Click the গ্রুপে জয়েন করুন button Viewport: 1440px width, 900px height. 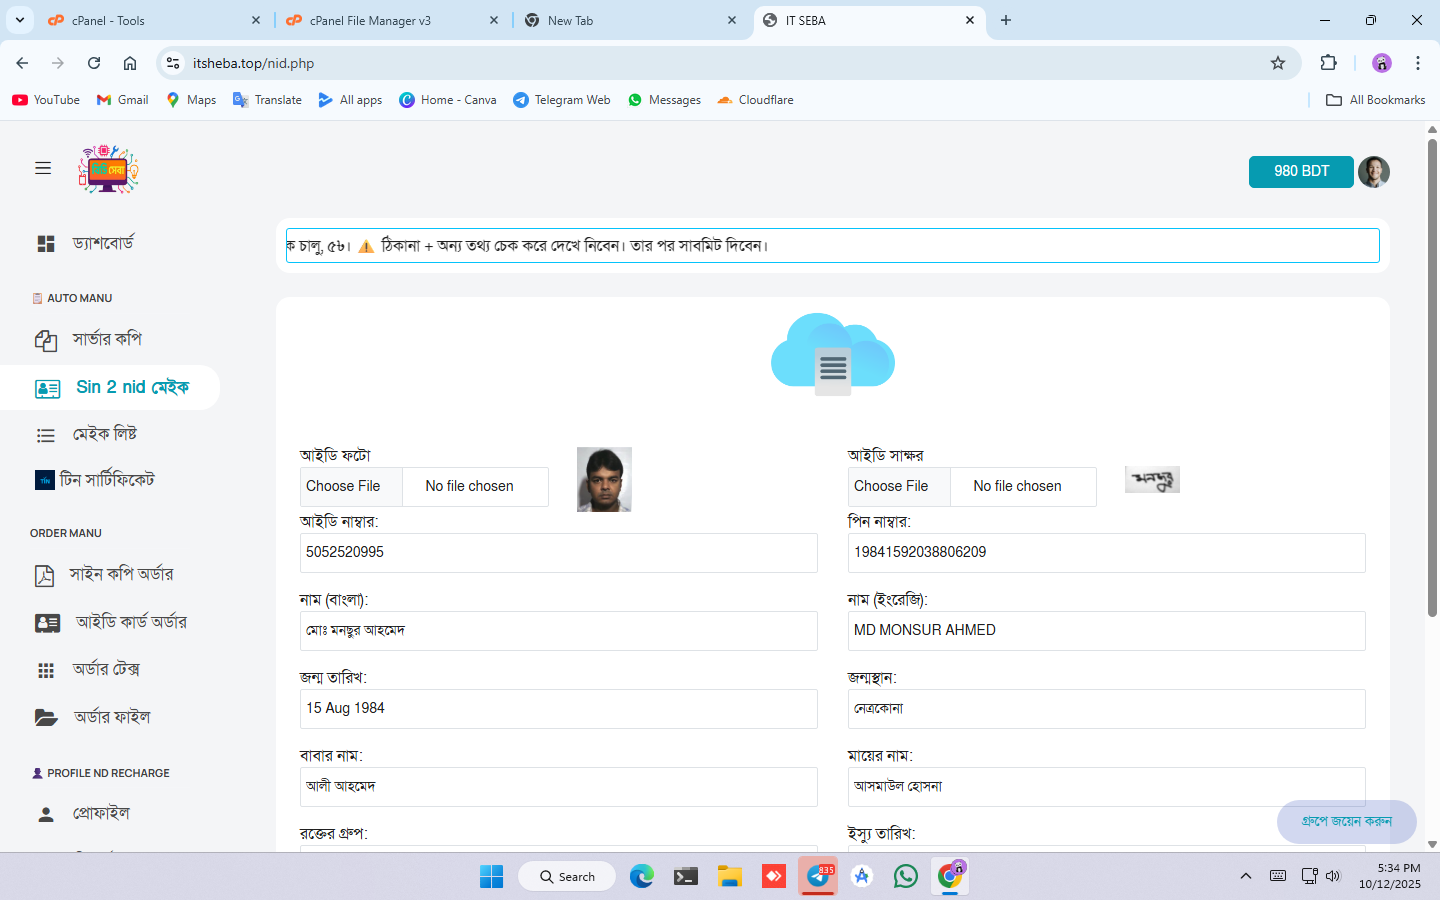(1346, 821)
